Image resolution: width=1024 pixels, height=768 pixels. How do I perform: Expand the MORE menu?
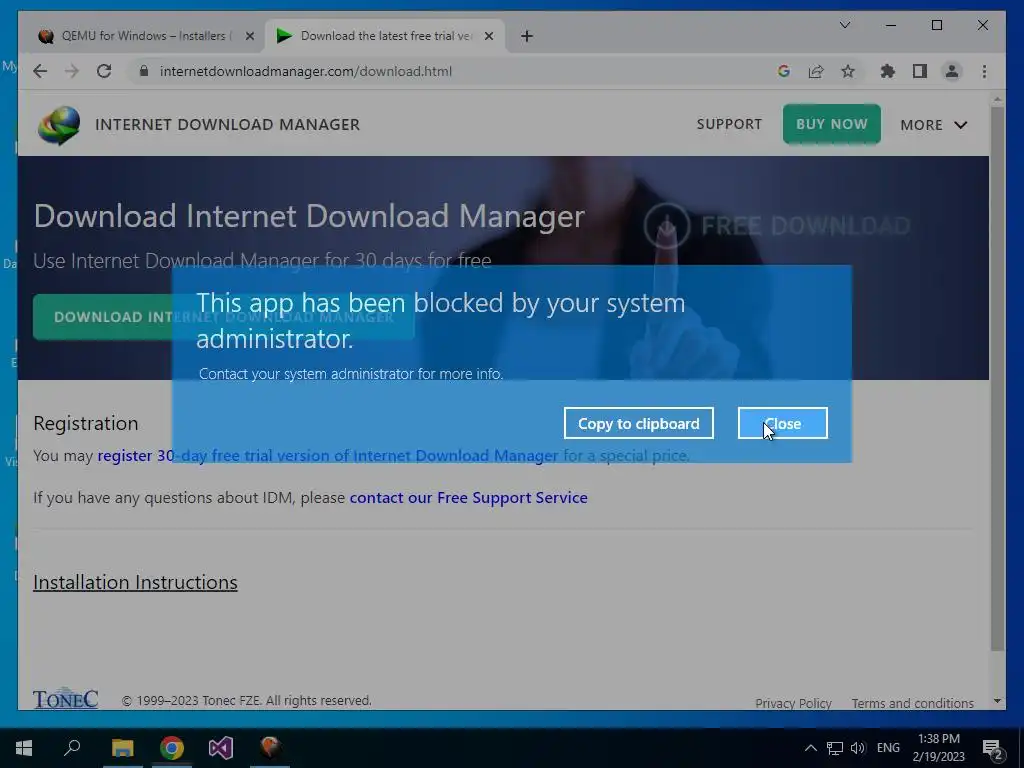coord(933,125)
